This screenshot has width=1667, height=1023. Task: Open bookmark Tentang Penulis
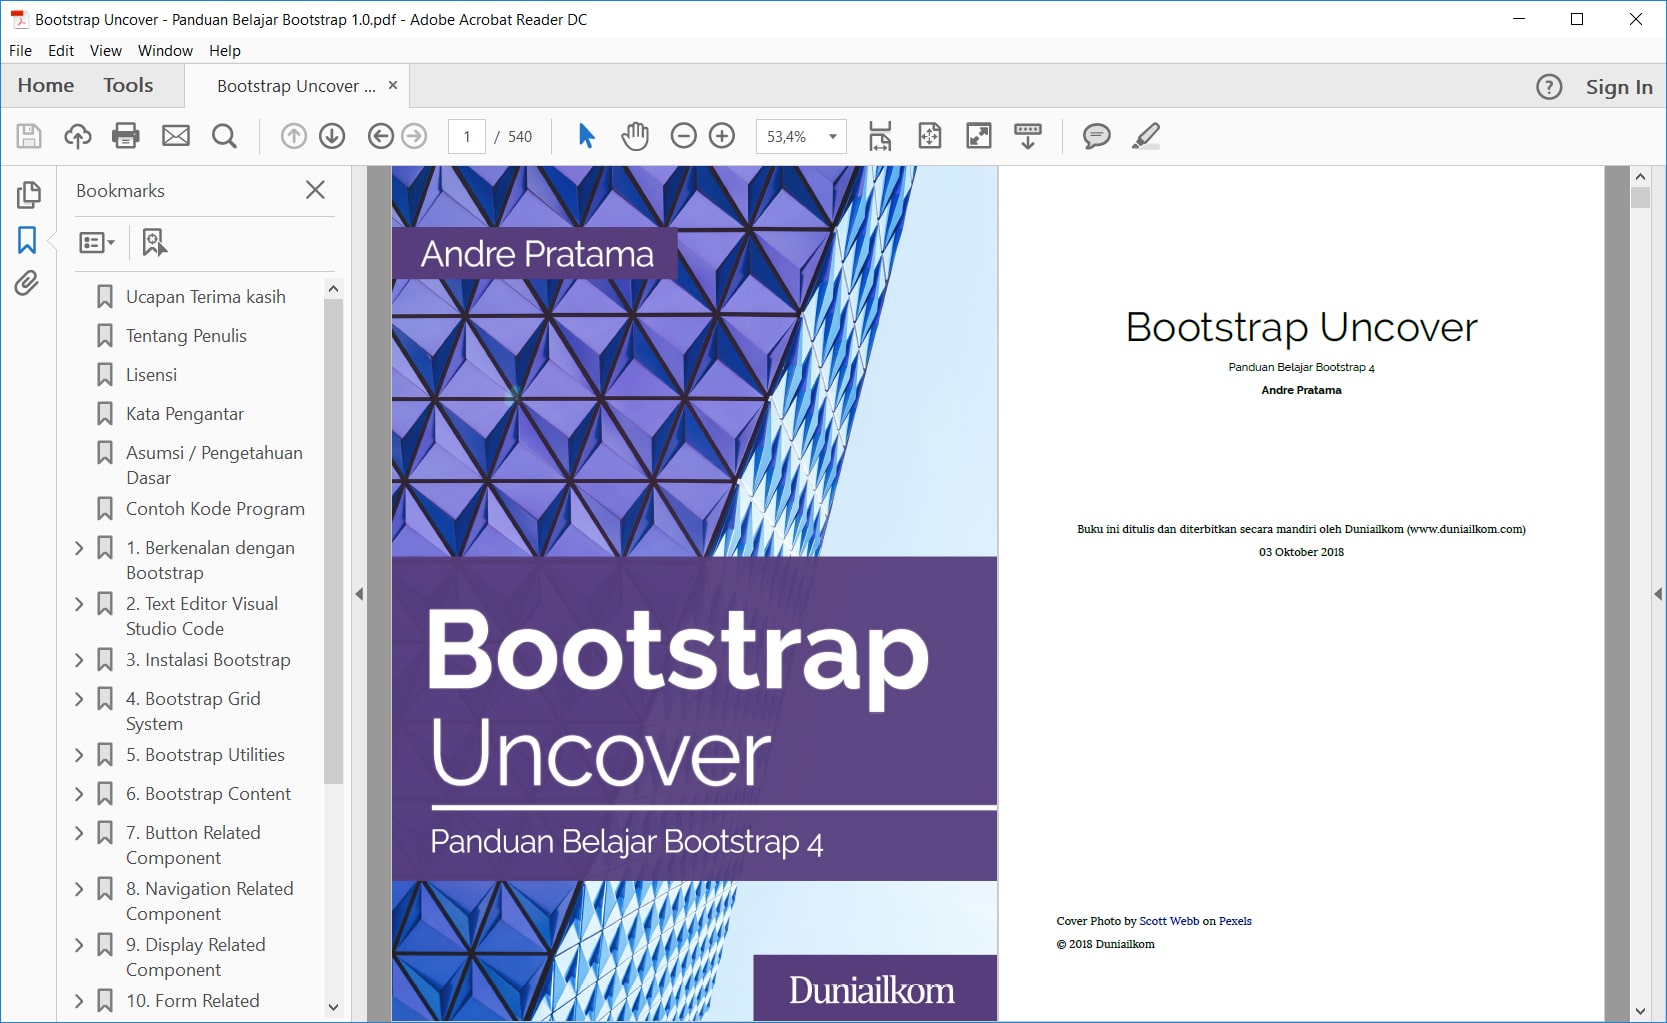click(186, 336)
